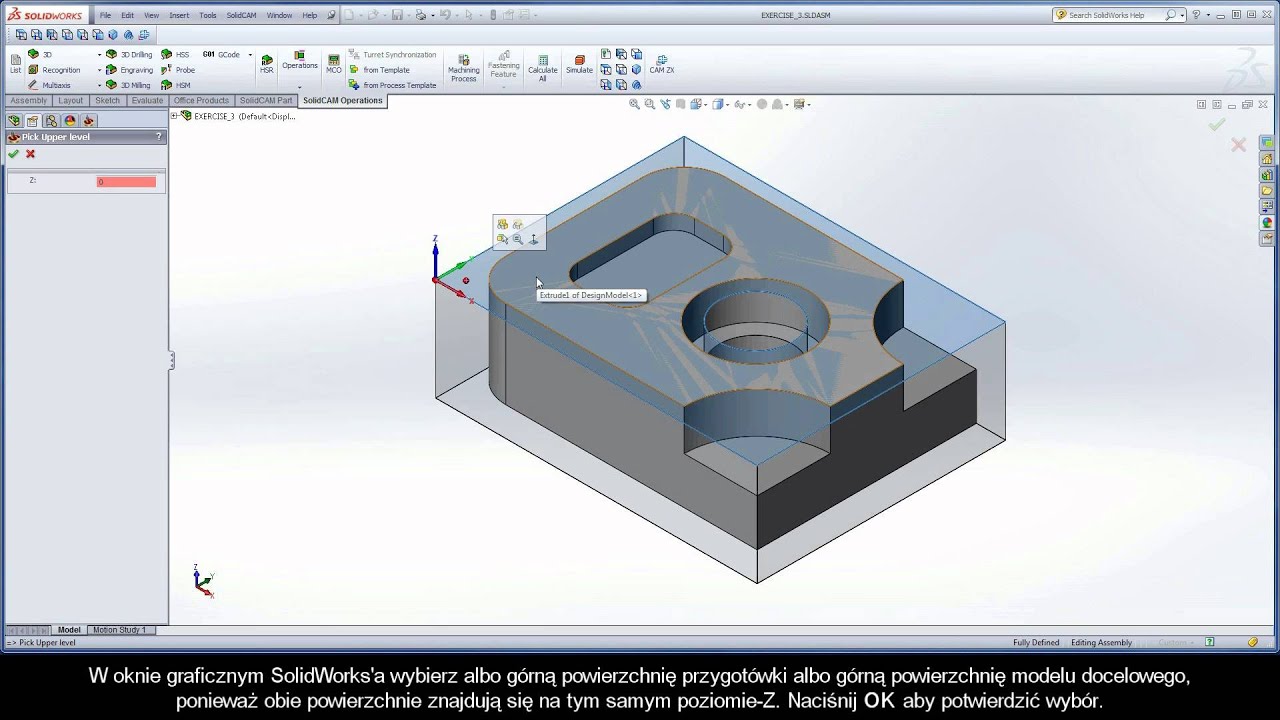The width and height of the screenshot is (1280, 720).
Task: Confirm selection with graphics-area green checkmark
Action: pos(1216,125)
